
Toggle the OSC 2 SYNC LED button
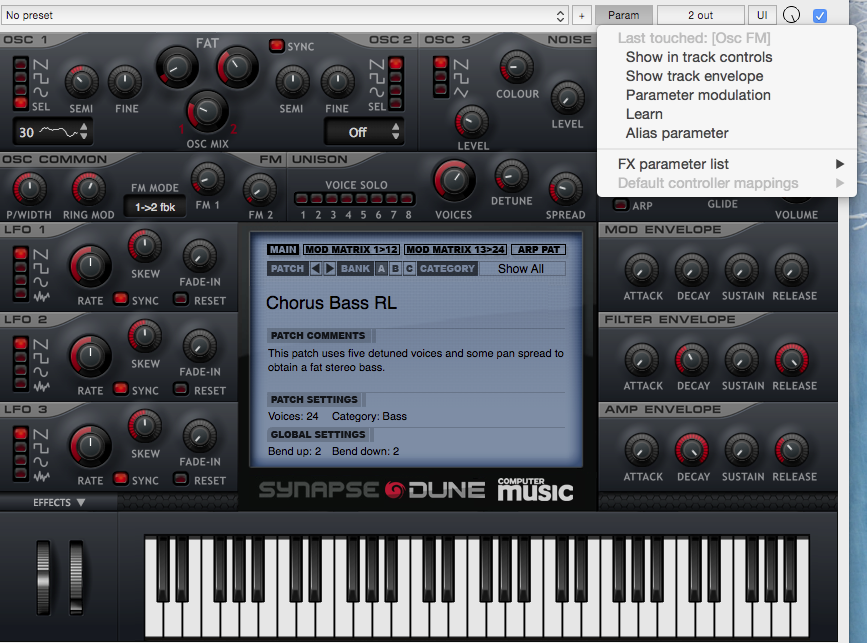276,45
